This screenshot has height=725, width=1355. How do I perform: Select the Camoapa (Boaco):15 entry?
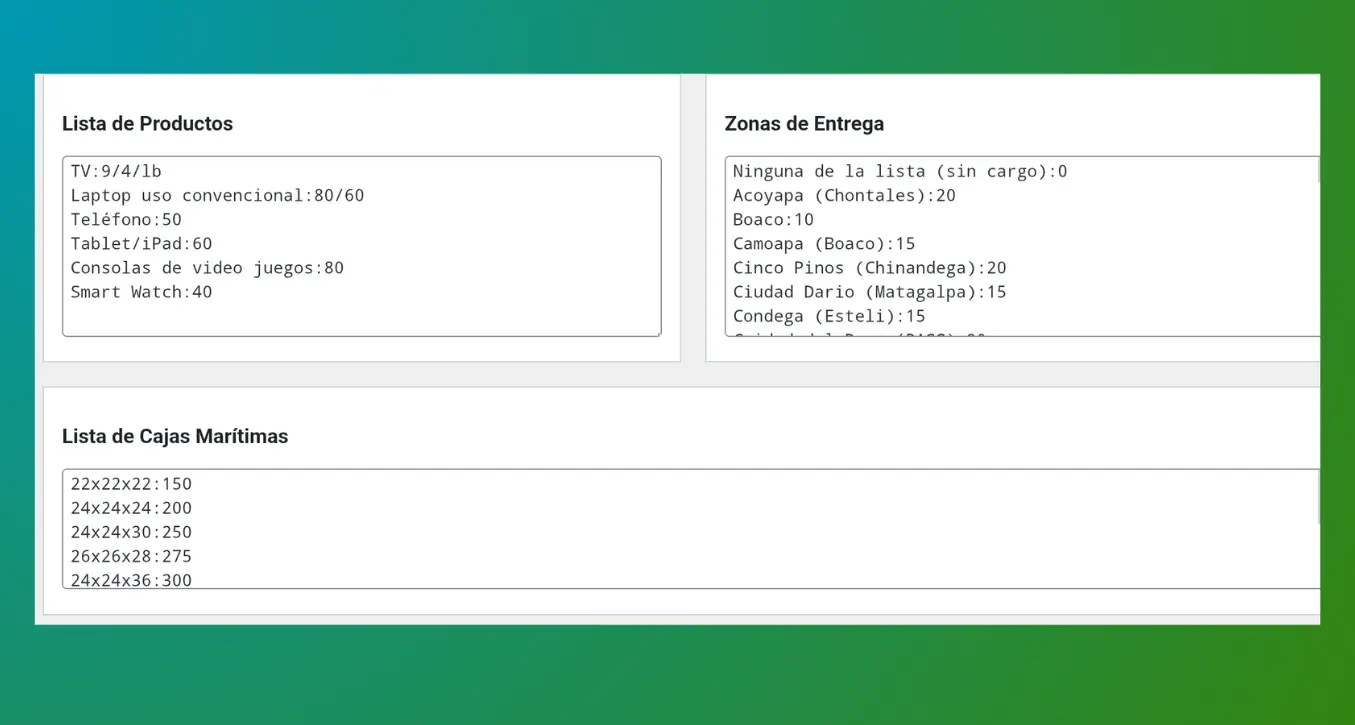pyautogui.click(x=823, y=243)
